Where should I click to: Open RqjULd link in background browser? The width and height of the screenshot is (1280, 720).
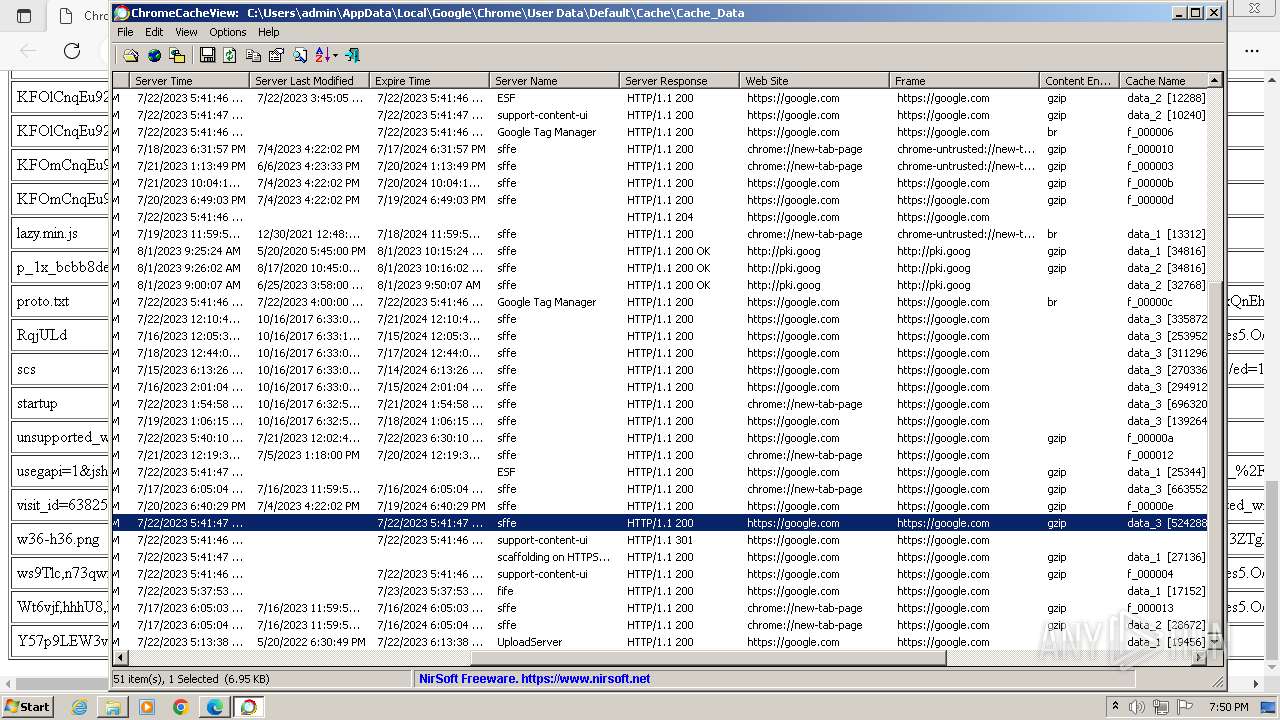(42, 335)
